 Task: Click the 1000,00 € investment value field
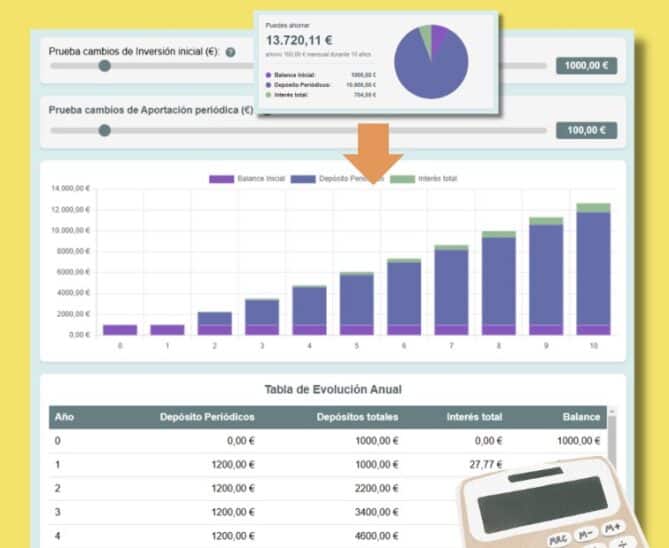click(586, 66)
